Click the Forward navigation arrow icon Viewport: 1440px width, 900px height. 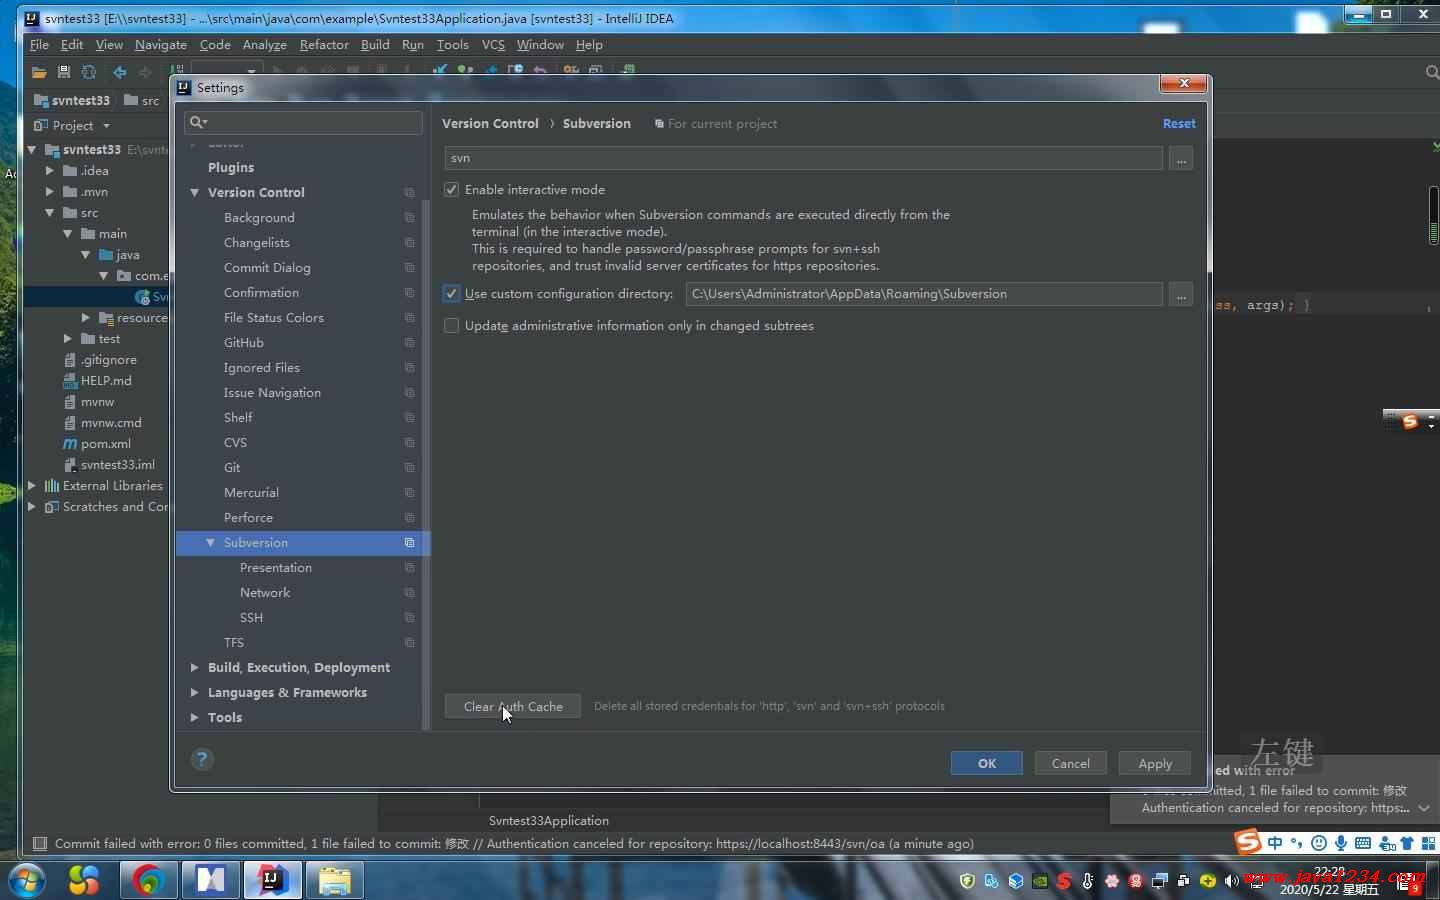pos(145,72)
